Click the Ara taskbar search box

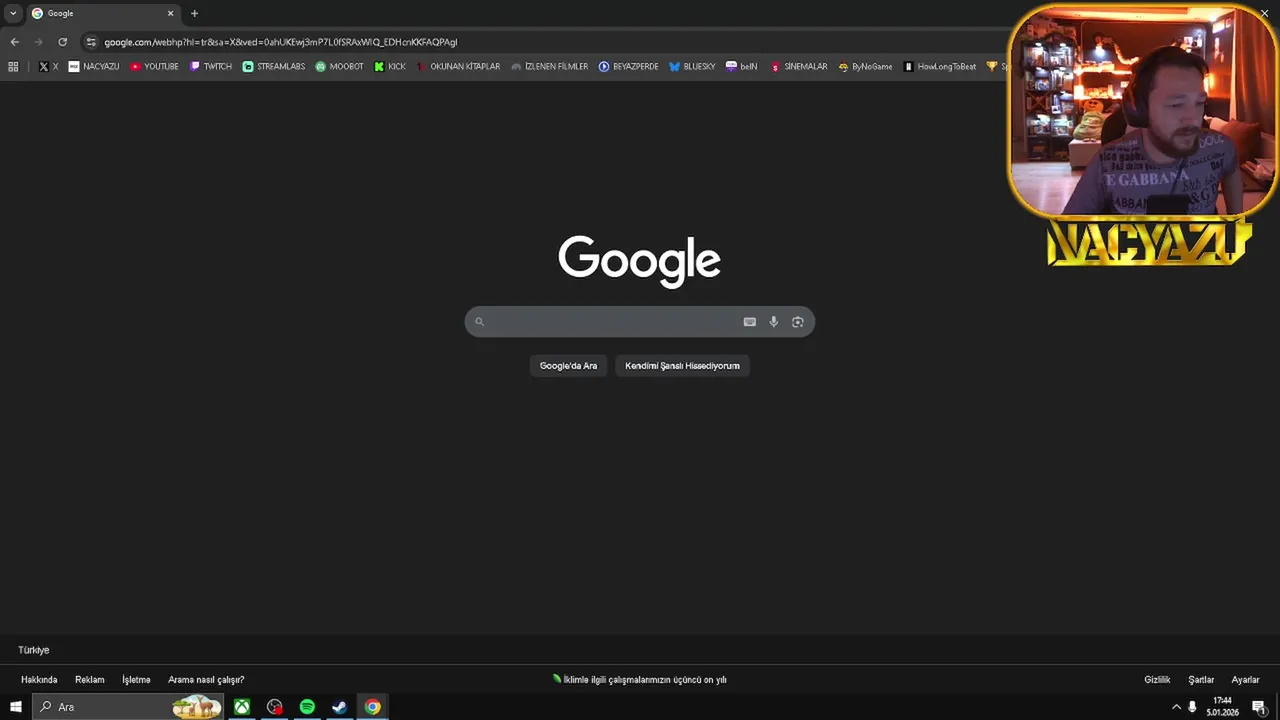(x=128, y=707)
